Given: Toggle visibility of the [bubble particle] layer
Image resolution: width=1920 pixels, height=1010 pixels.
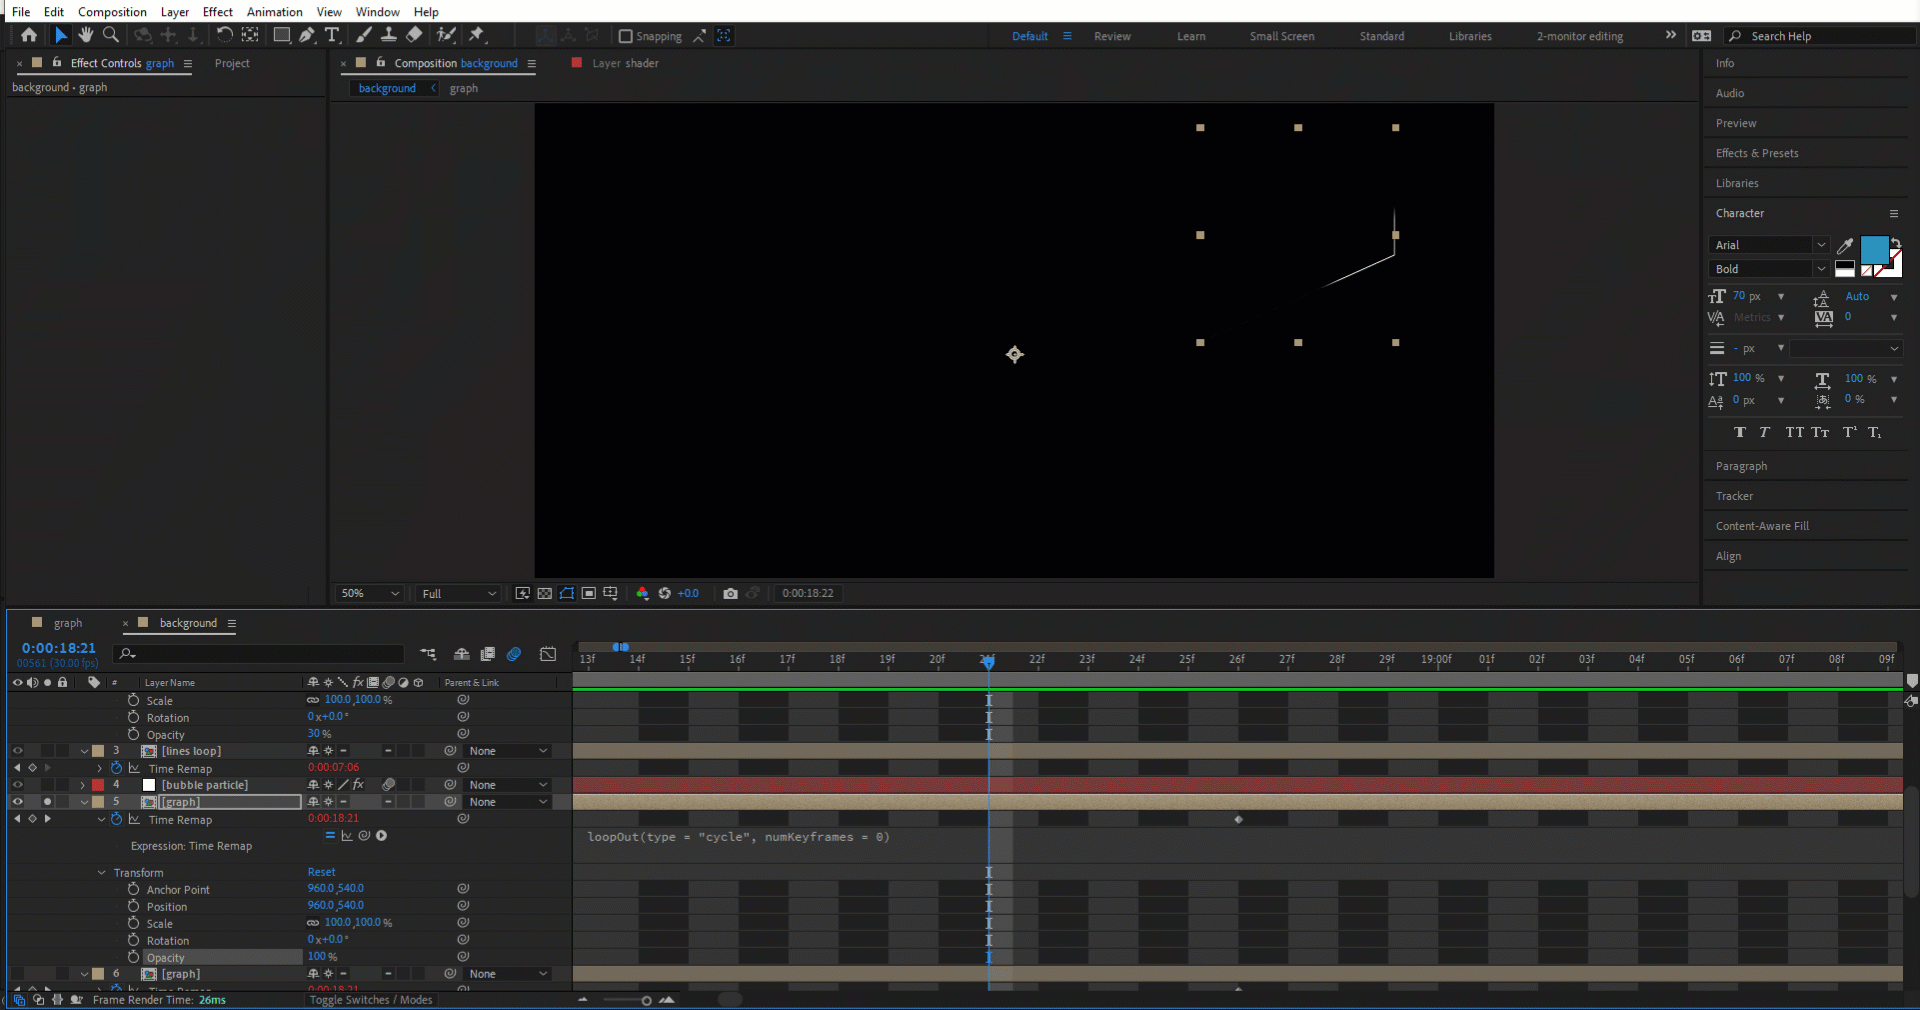Looking at the screenshot, I should pyautogui.click(x=17, y=785).
